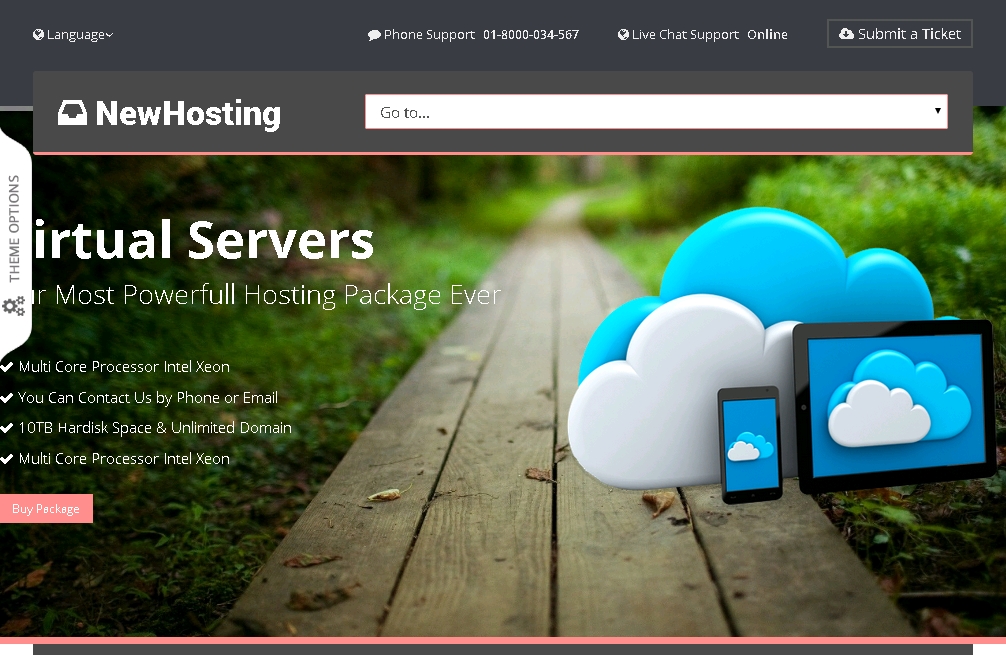The width and height of the screenshot is (1006, 655).
Task: Click the gears icon on the theme panel
Action: coord(13,306)
